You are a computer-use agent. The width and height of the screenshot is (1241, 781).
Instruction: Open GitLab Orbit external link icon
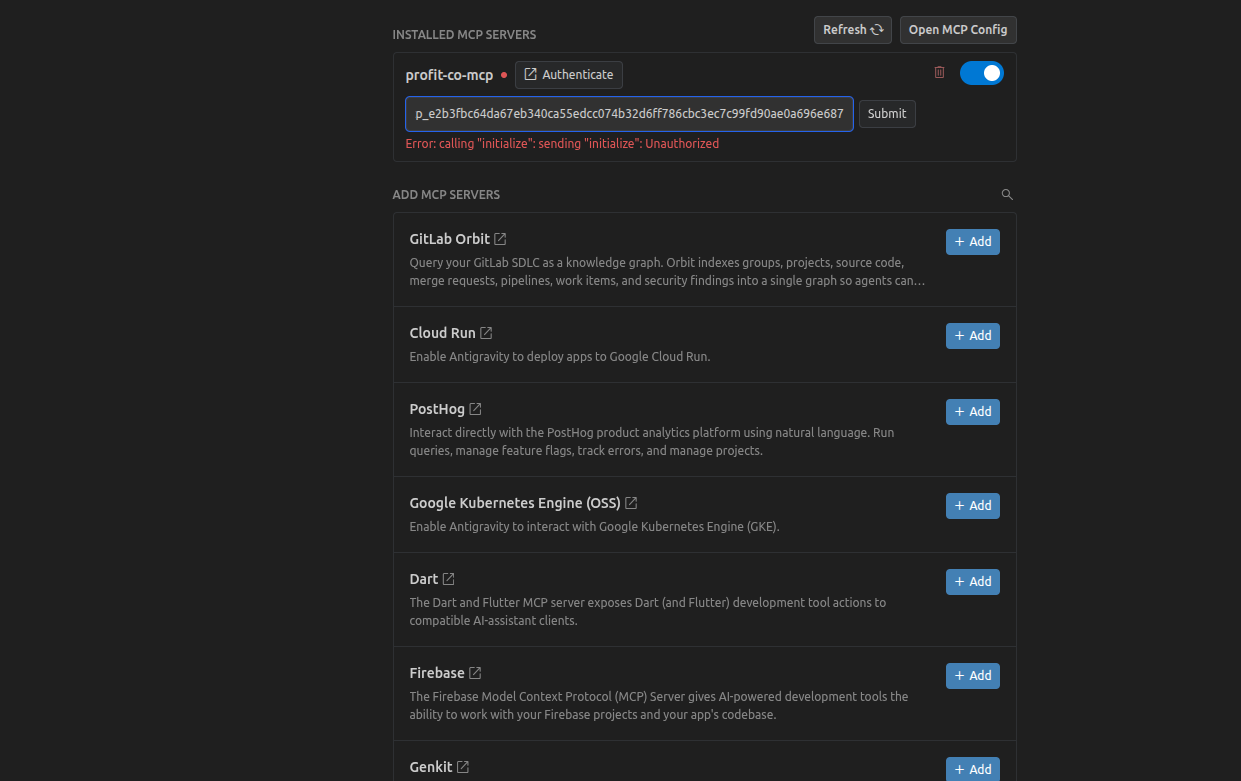[x=500, y=239]
